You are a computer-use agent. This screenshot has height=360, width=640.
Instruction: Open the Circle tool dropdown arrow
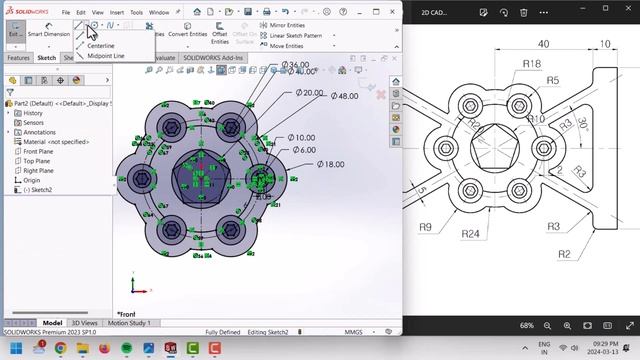point(102,25)
